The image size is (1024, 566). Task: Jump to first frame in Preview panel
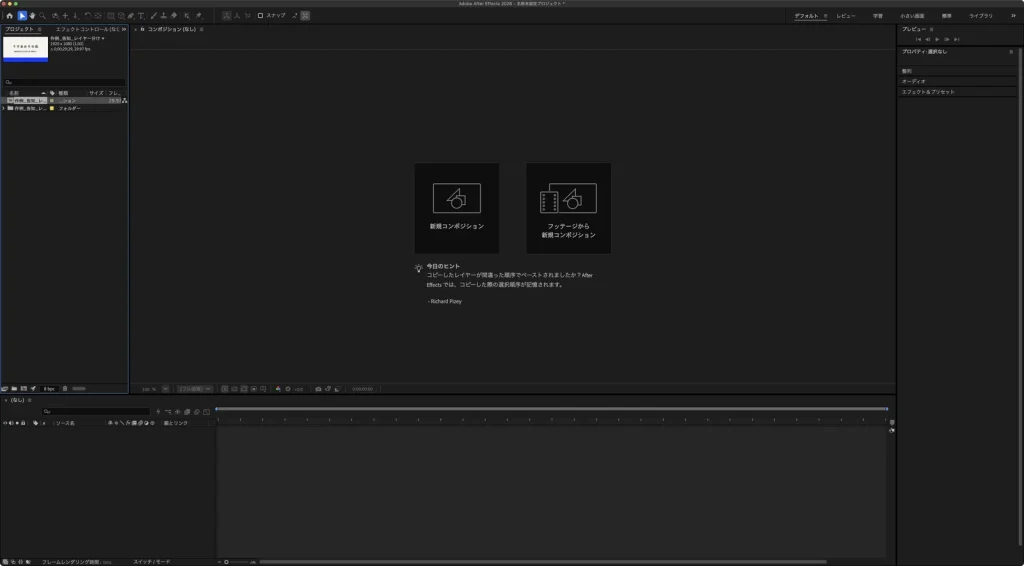click(918, 39)
